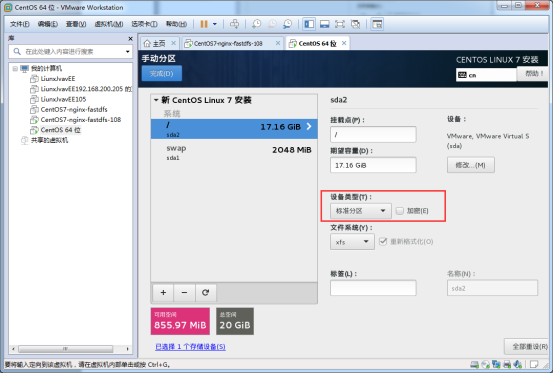Click the orange pause VM toolbar icon
Screen dimensions: 553x373
(204, 24)
